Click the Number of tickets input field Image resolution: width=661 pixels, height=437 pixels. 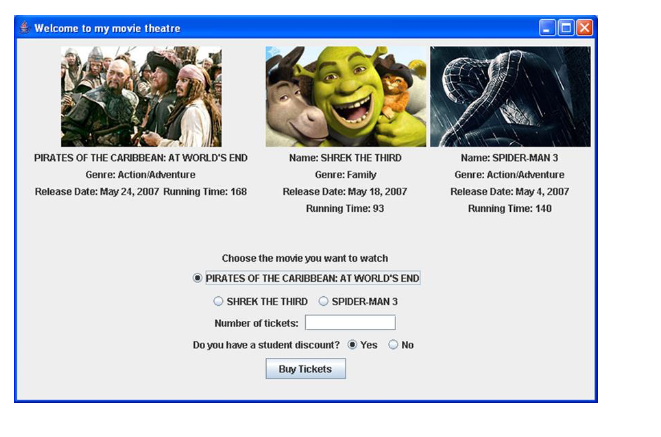point(350,322)
